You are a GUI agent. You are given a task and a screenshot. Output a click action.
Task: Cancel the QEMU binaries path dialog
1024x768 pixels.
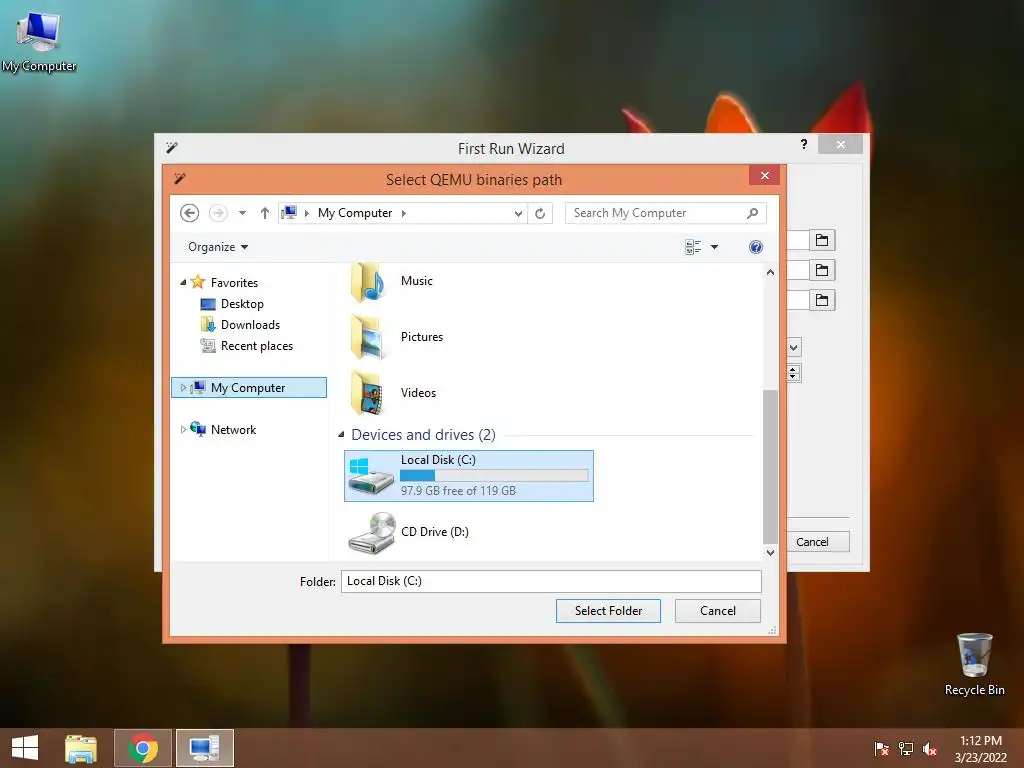click(x=718, y=611)
